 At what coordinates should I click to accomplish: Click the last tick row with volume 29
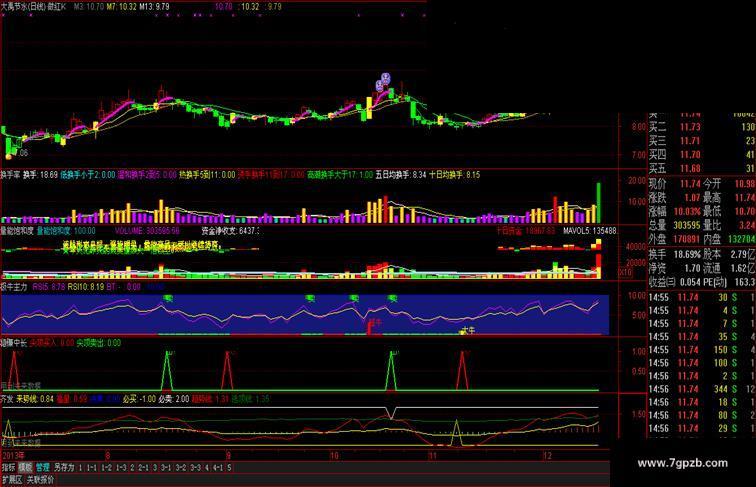coord(702,428)
